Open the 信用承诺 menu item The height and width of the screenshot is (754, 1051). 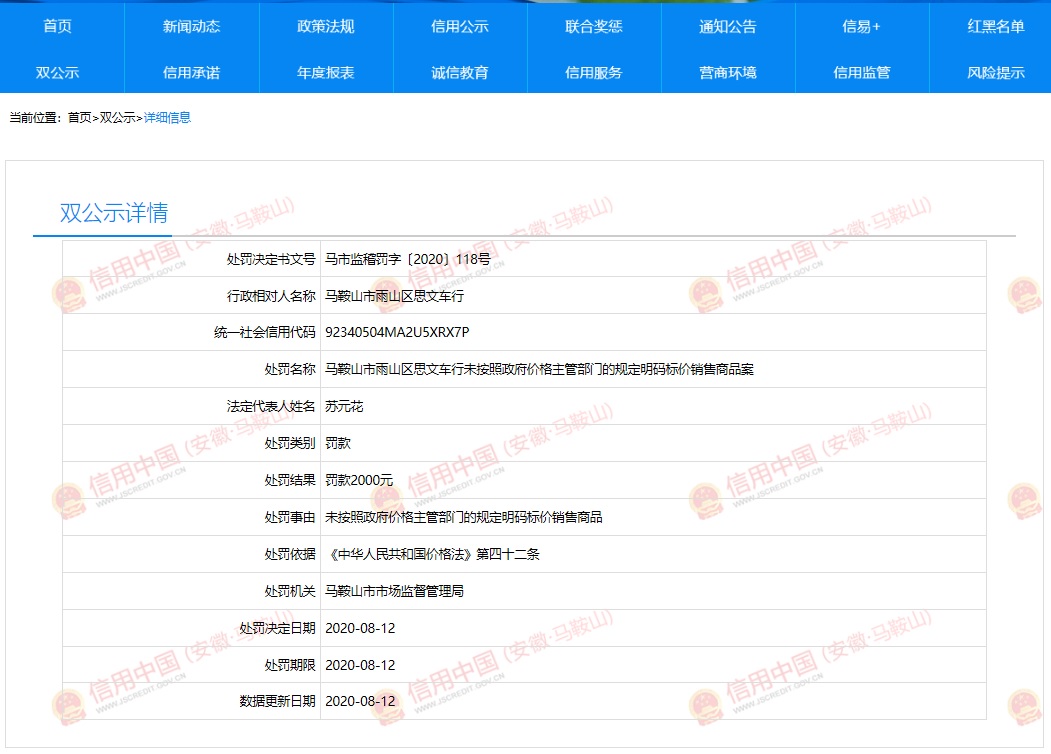pos(191,73)
